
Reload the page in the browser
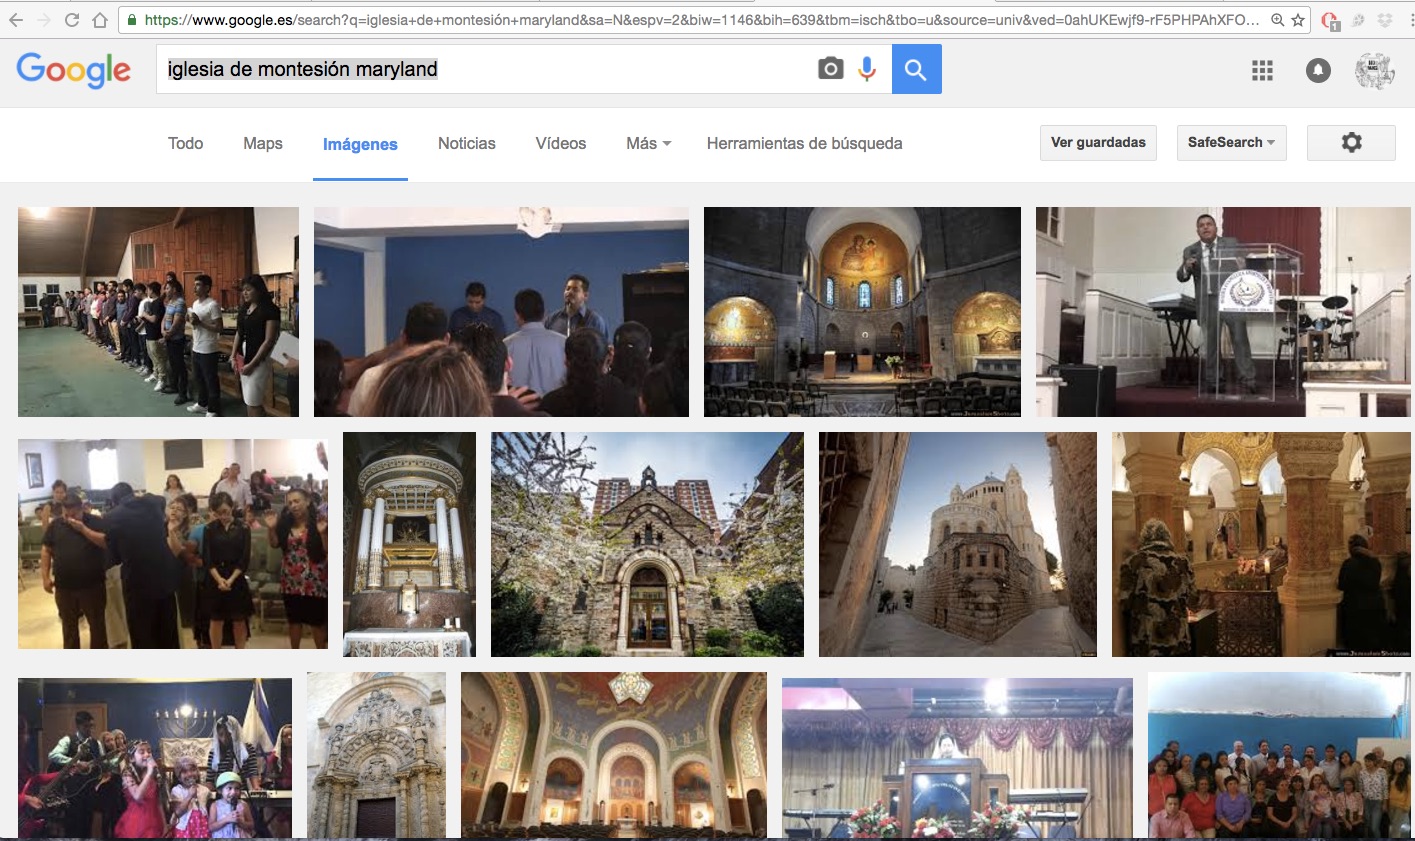[x=72, y=20]
